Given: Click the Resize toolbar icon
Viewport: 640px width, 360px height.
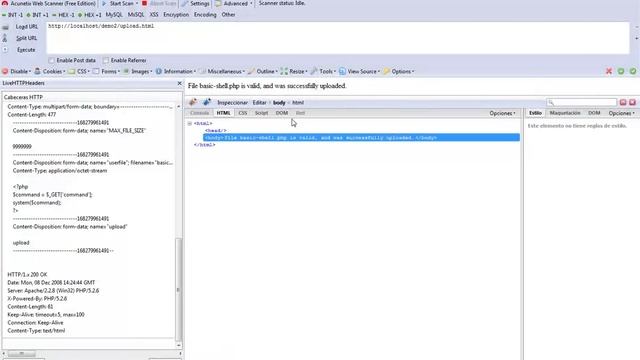Looking at the screenshot, I should (284, 71).
